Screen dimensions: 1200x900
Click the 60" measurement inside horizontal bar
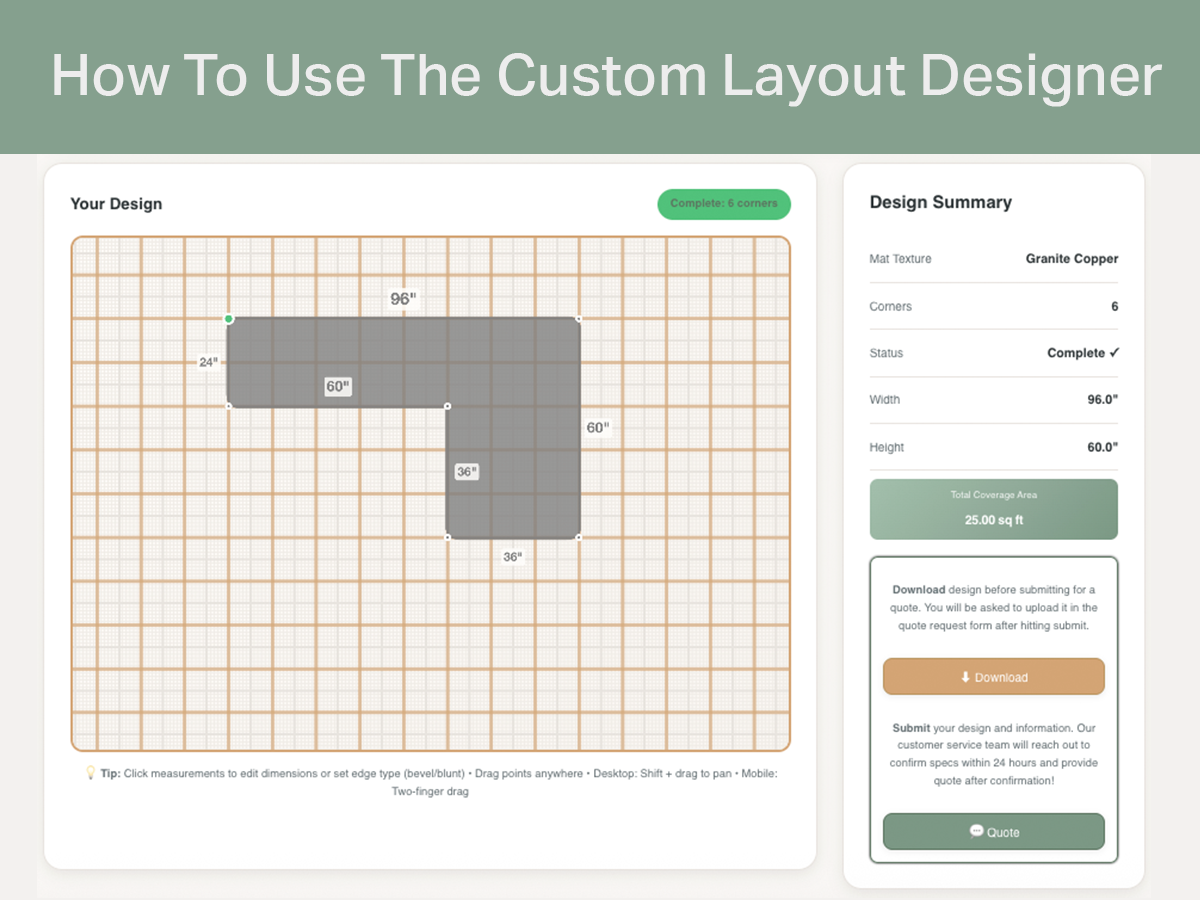338,386
